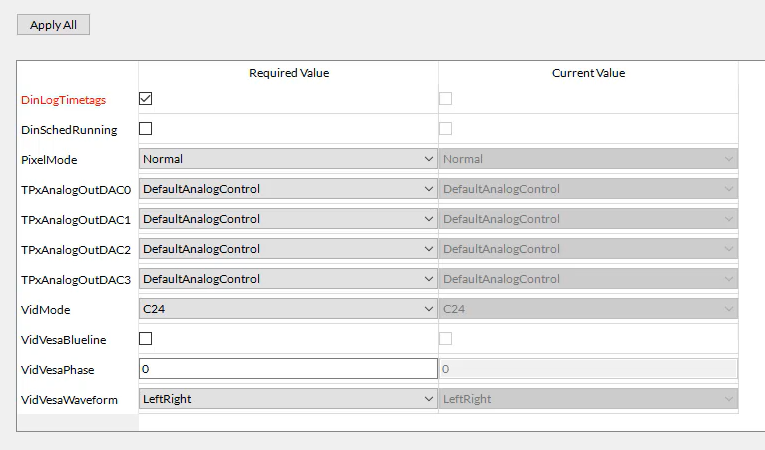The height and width of the screenshot is (450, 765).
Task: Click the current value VidVesaPhase field
Action: click(588, 369)
